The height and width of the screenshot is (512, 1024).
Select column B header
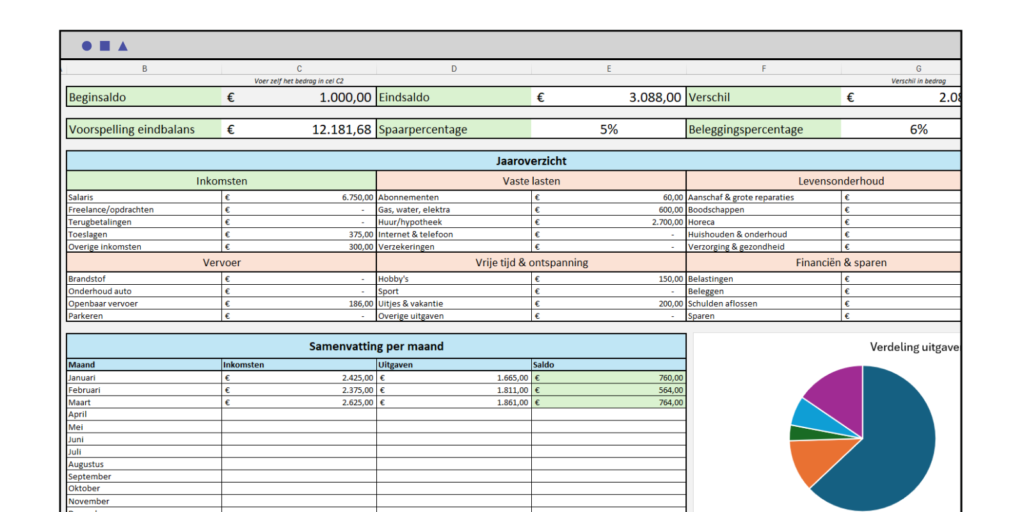[x=144, y=69]
